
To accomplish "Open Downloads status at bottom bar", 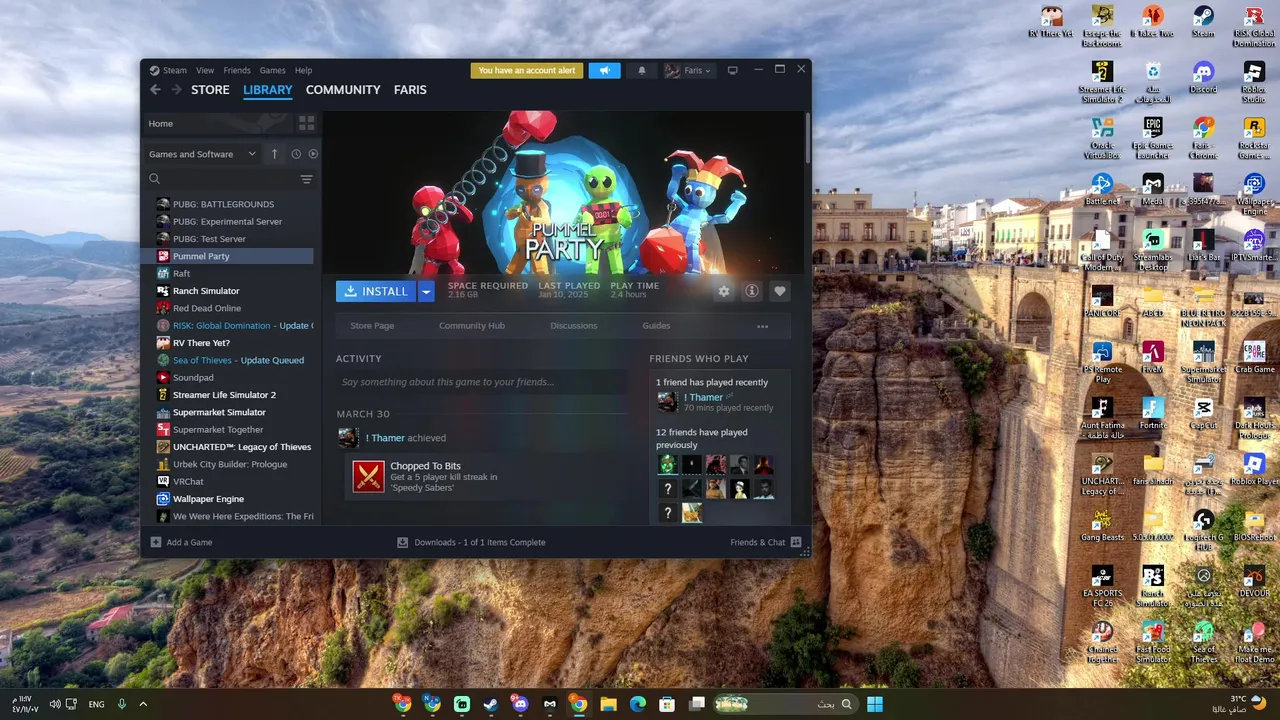I will pyautogui.click(x=472, y=542).
